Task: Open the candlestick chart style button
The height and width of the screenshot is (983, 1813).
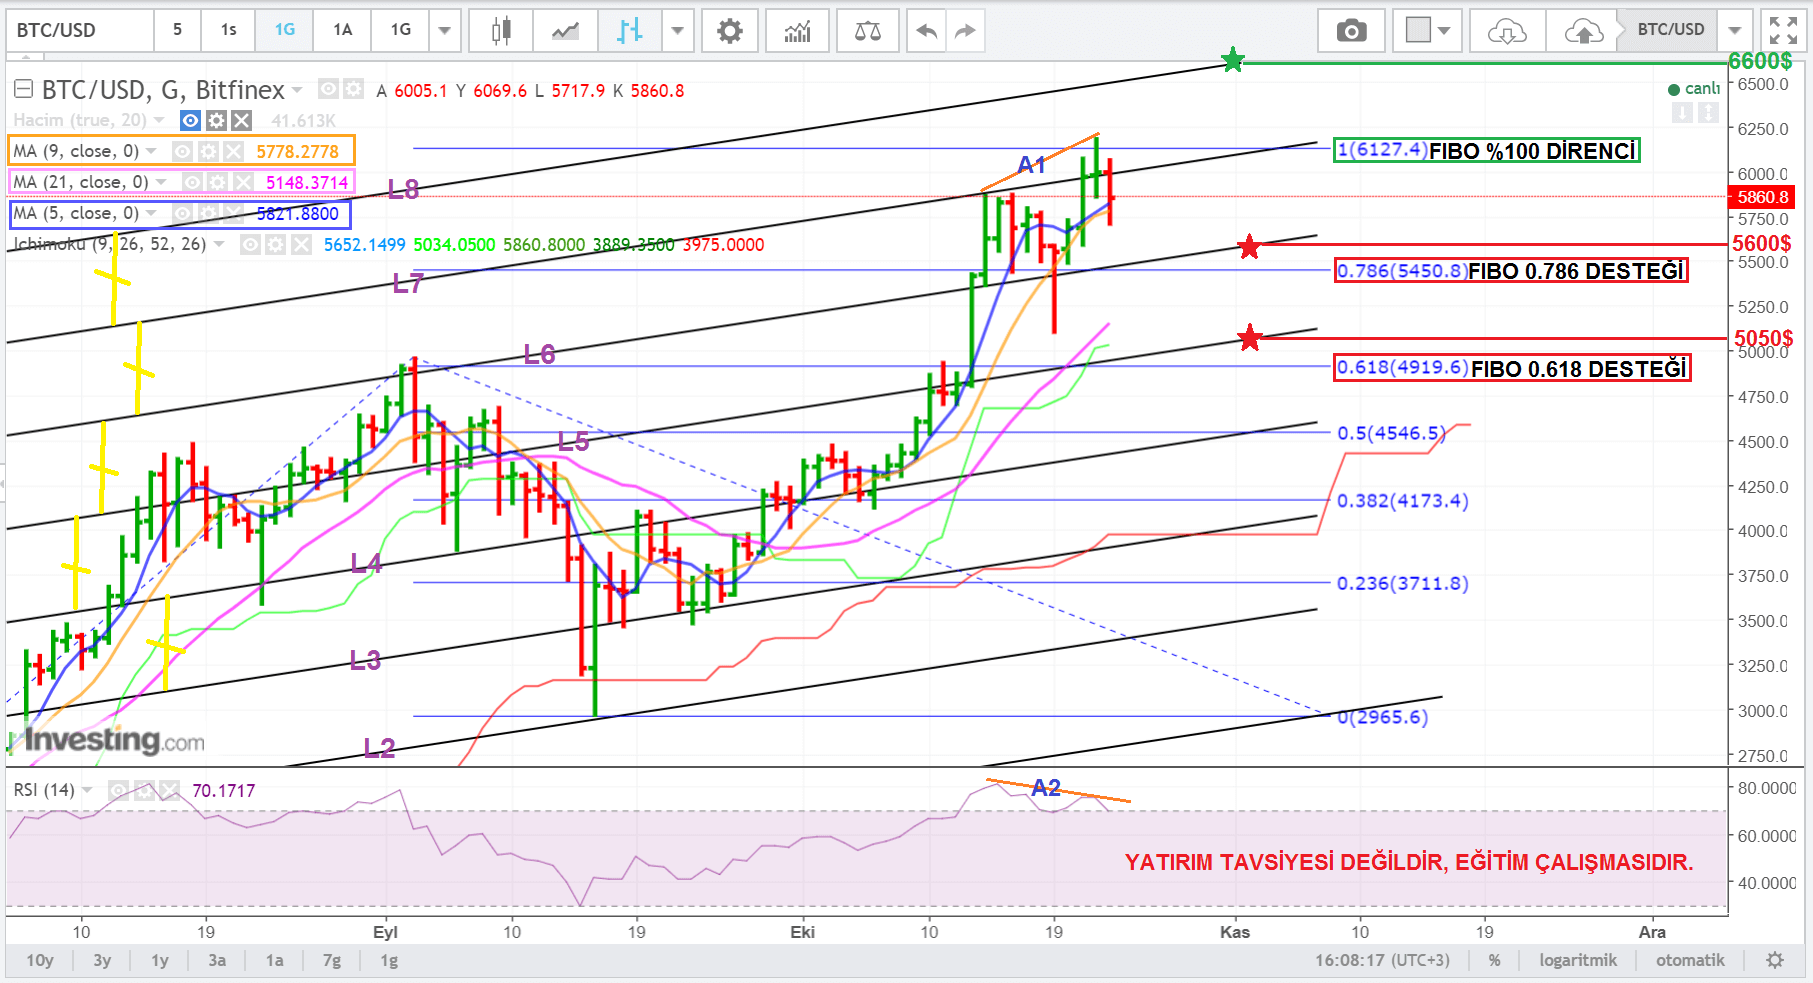Action: pyautogui.click(x=501, y=31)
